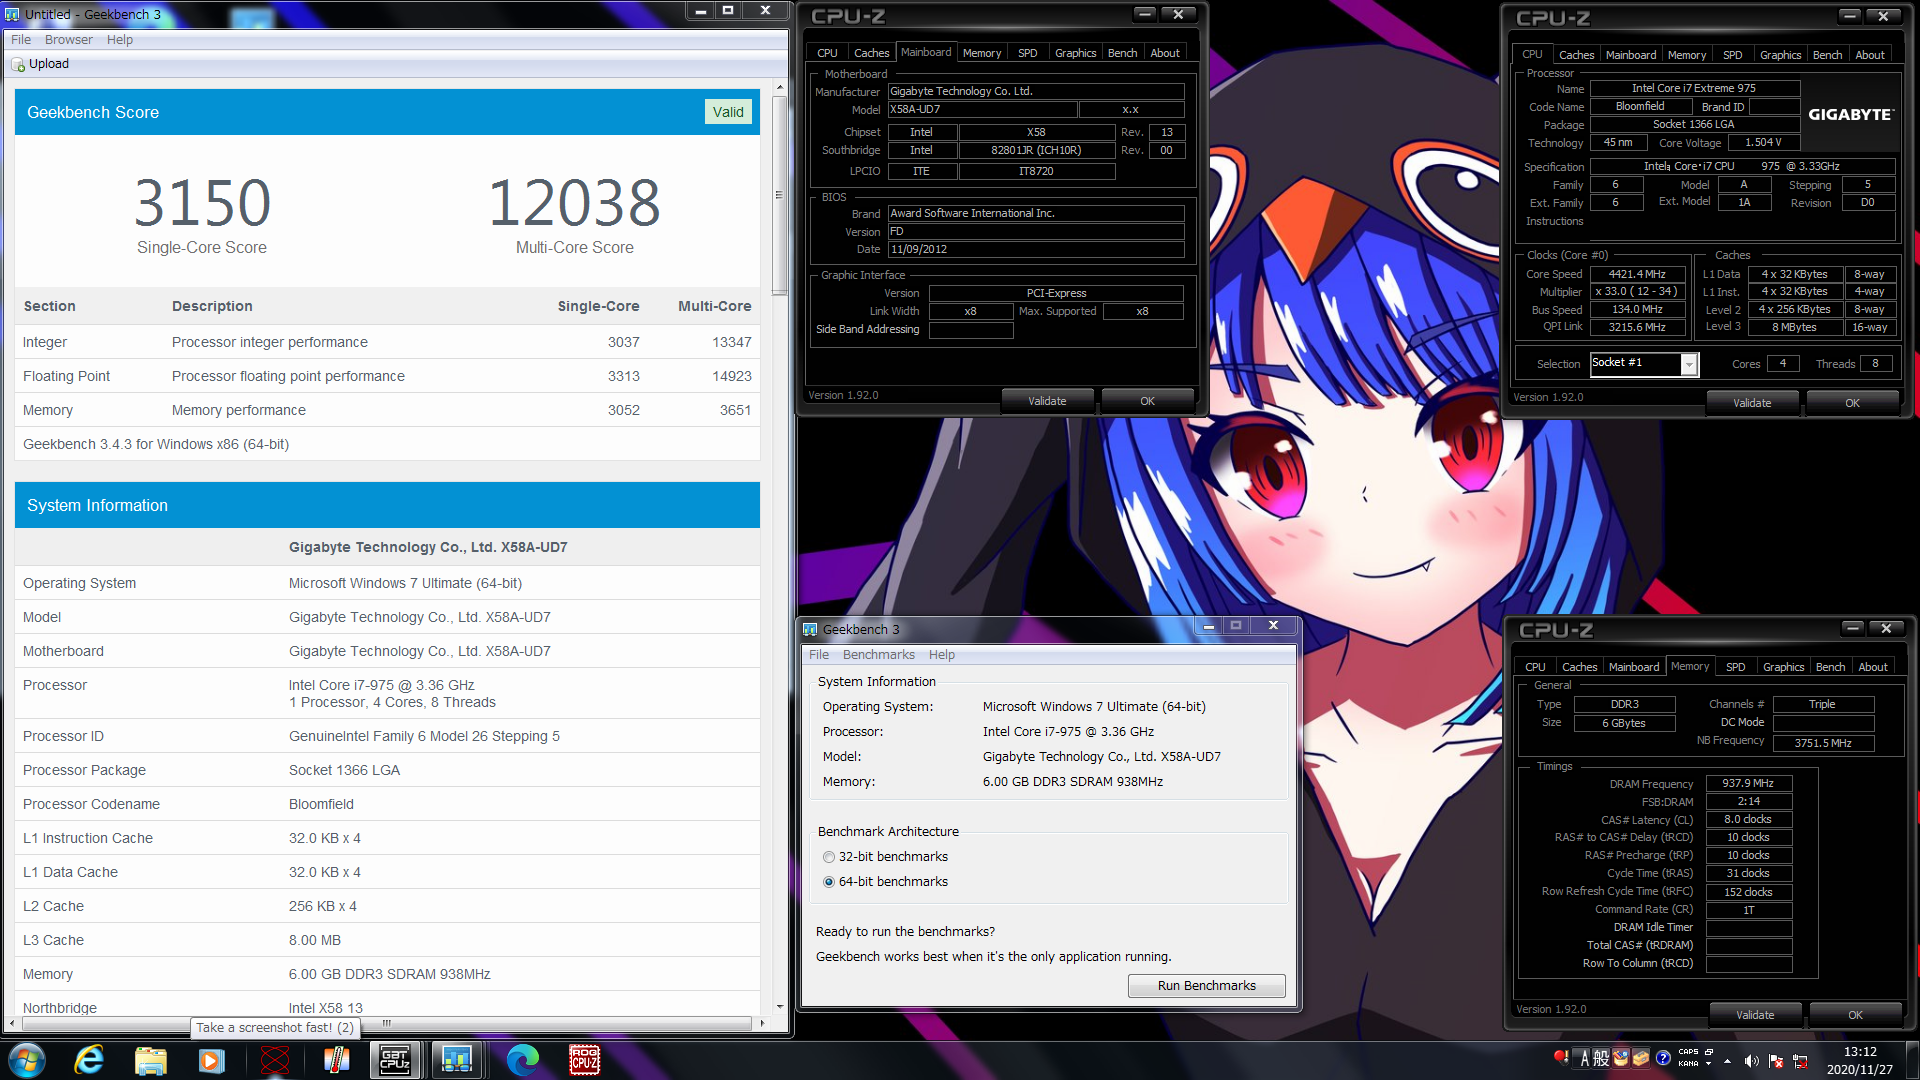This screenshot has height=1080, width=1920.
Task: Click the scrollbar right arrow in Geekbench results
Action: pyautogui.click(x=762, y=1023)
